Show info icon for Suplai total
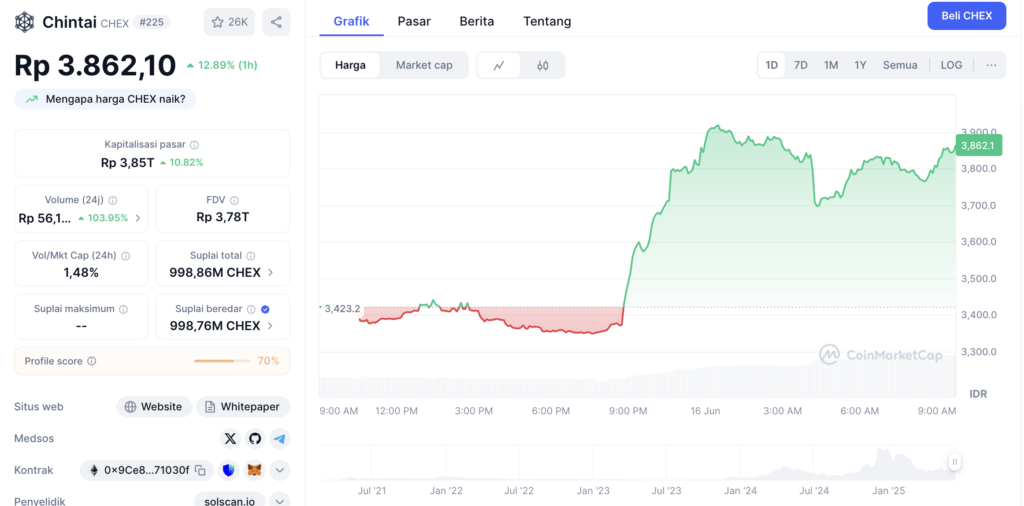Screen dimensions: 1024x506 251,256
